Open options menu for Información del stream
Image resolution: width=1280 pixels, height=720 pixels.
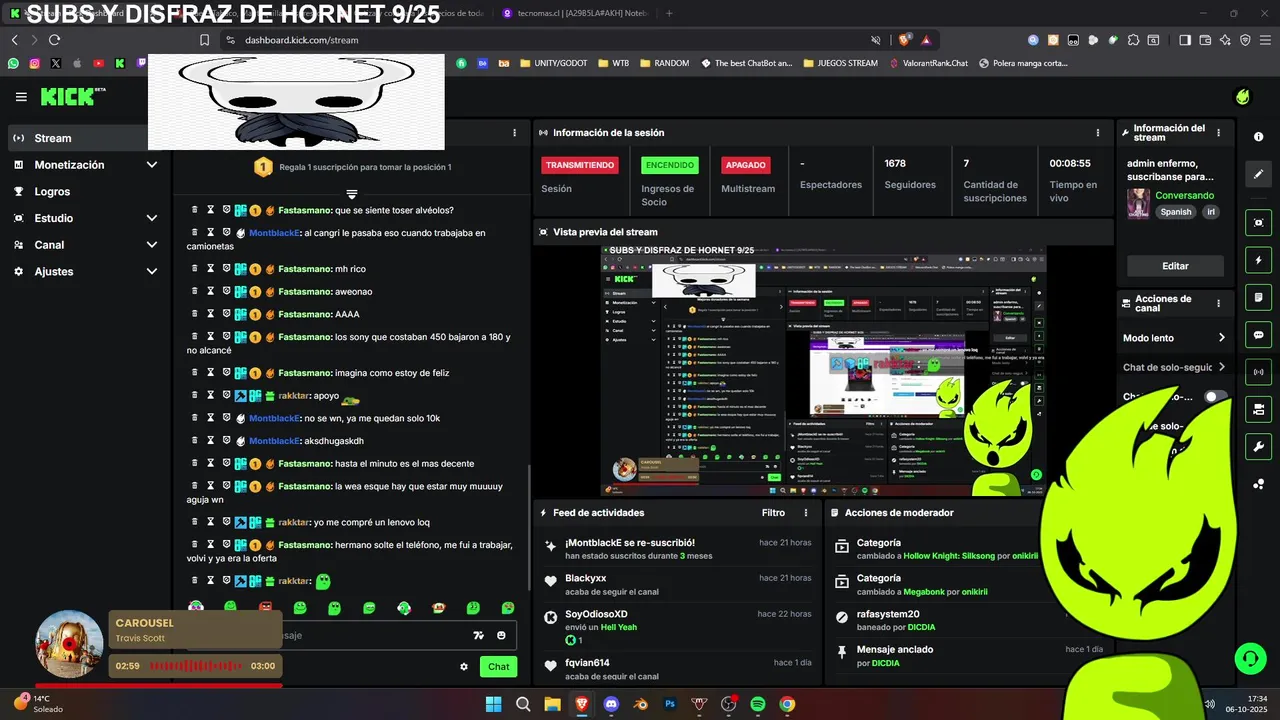1218,132
